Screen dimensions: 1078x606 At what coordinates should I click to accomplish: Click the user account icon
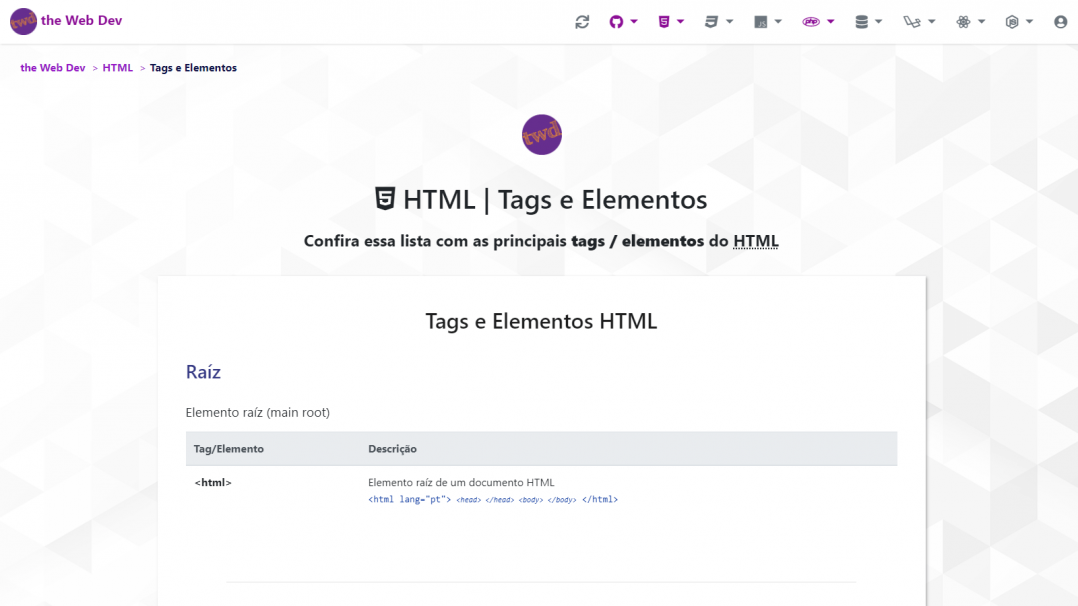coord(1060,20)
